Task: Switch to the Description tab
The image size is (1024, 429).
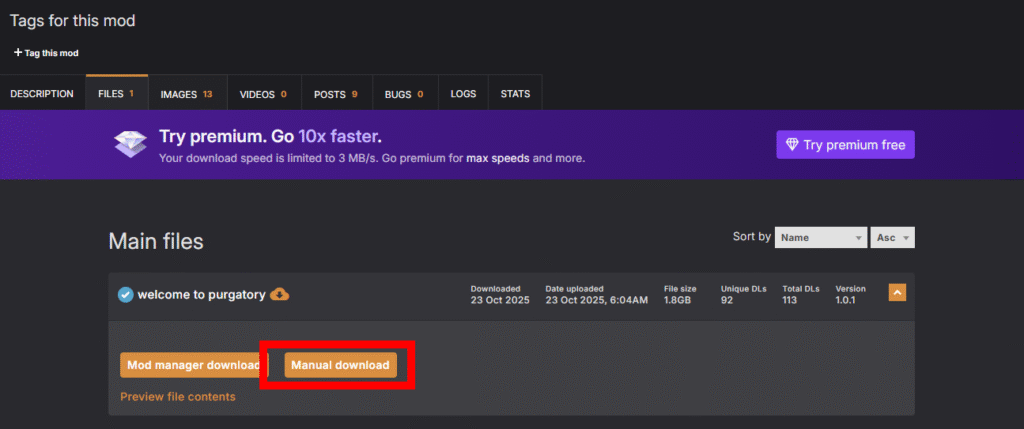Action: coord(42,94)
